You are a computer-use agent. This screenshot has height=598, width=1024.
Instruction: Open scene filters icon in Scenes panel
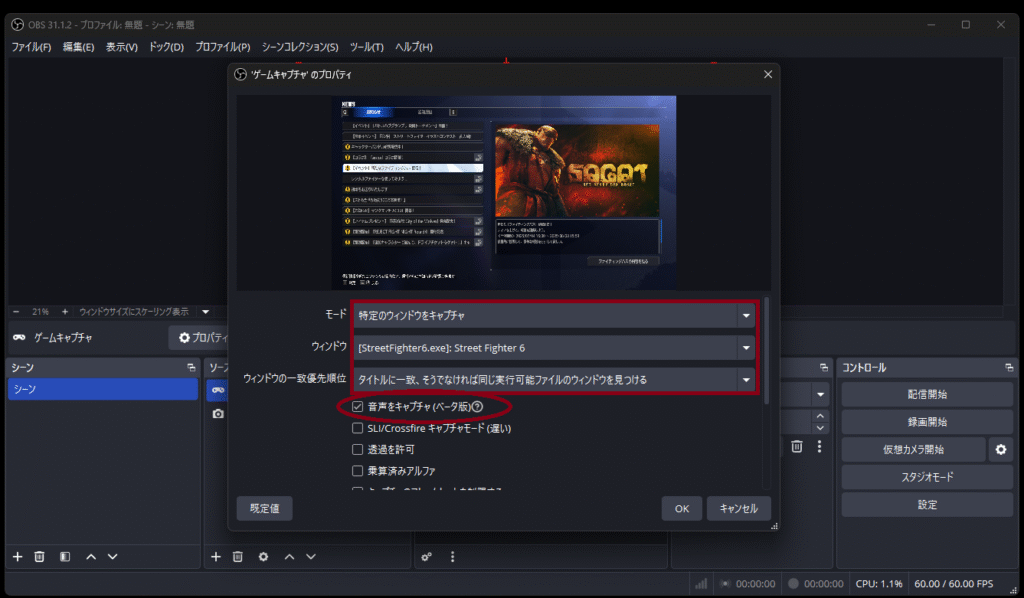click(x=65, y=557)
